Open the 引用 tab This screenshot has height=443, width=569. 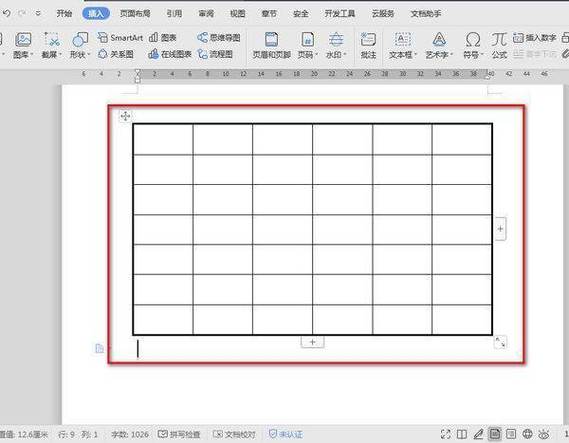point(174,14)
